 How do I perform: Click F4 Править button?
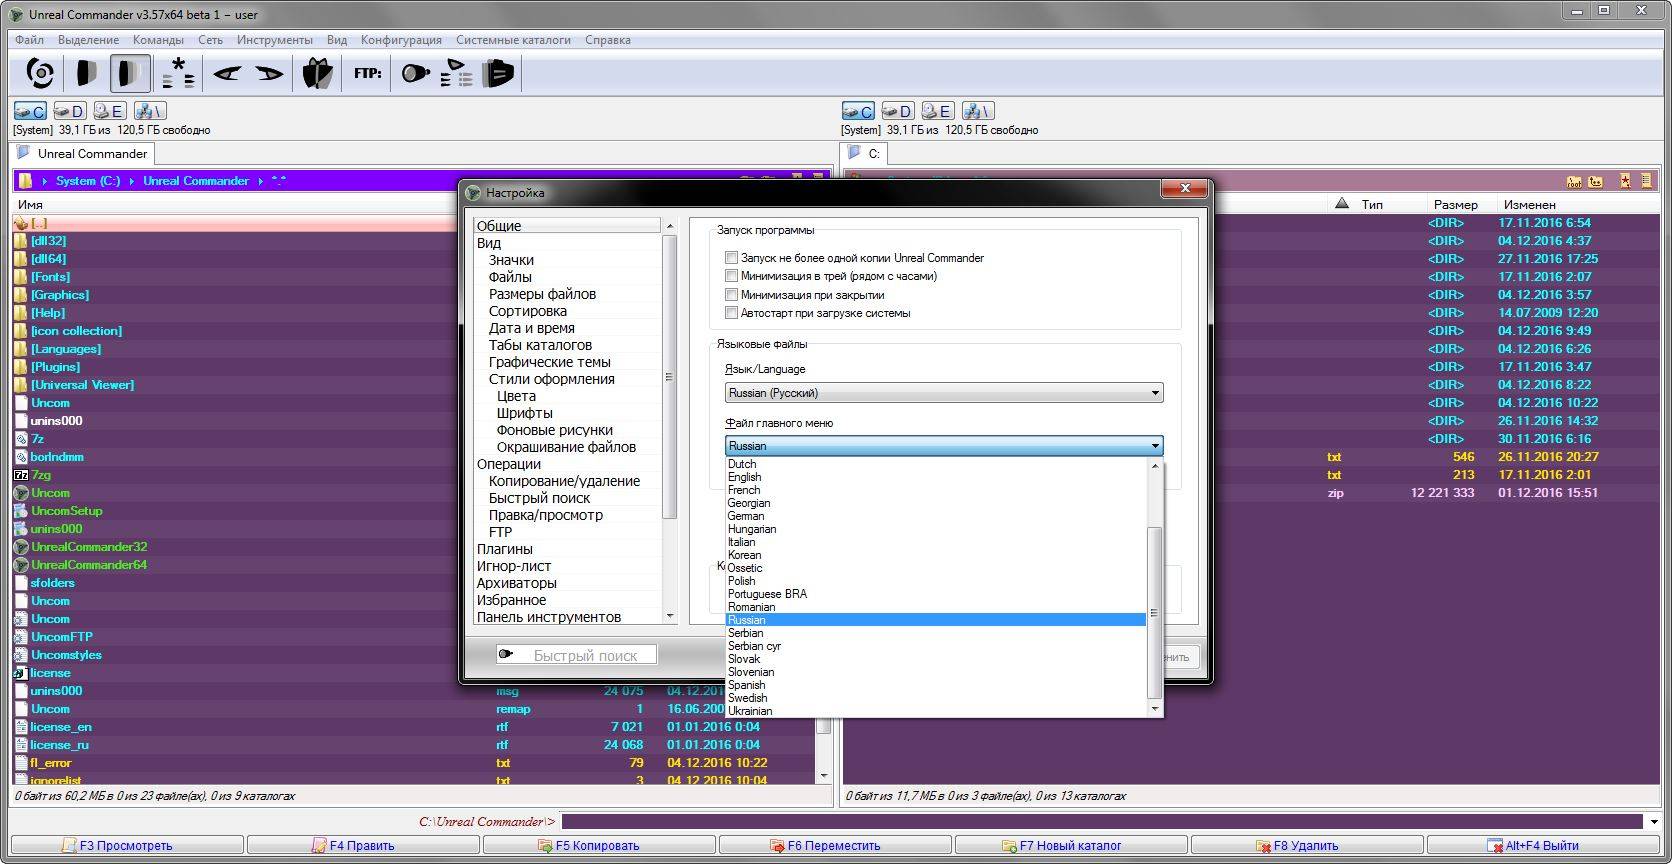(362, 846)
